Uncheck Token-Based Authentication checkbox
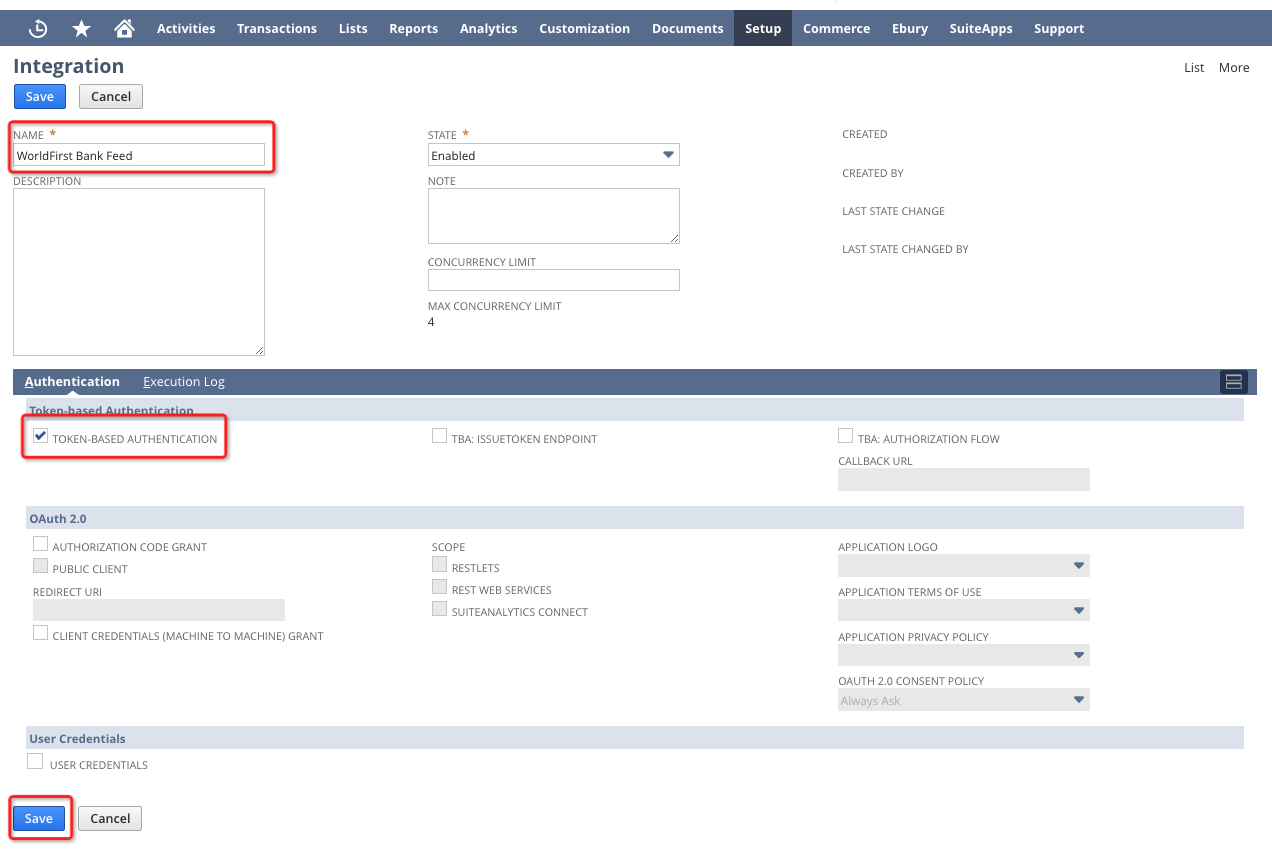 point(41,436)
